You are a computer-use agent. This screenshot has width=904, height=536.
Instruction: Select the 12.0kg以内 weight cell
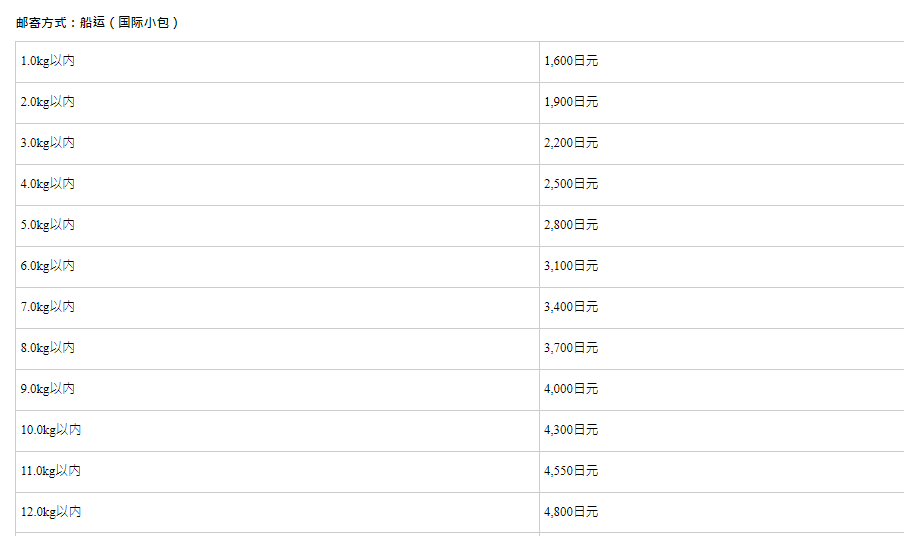tap(277, 512)
